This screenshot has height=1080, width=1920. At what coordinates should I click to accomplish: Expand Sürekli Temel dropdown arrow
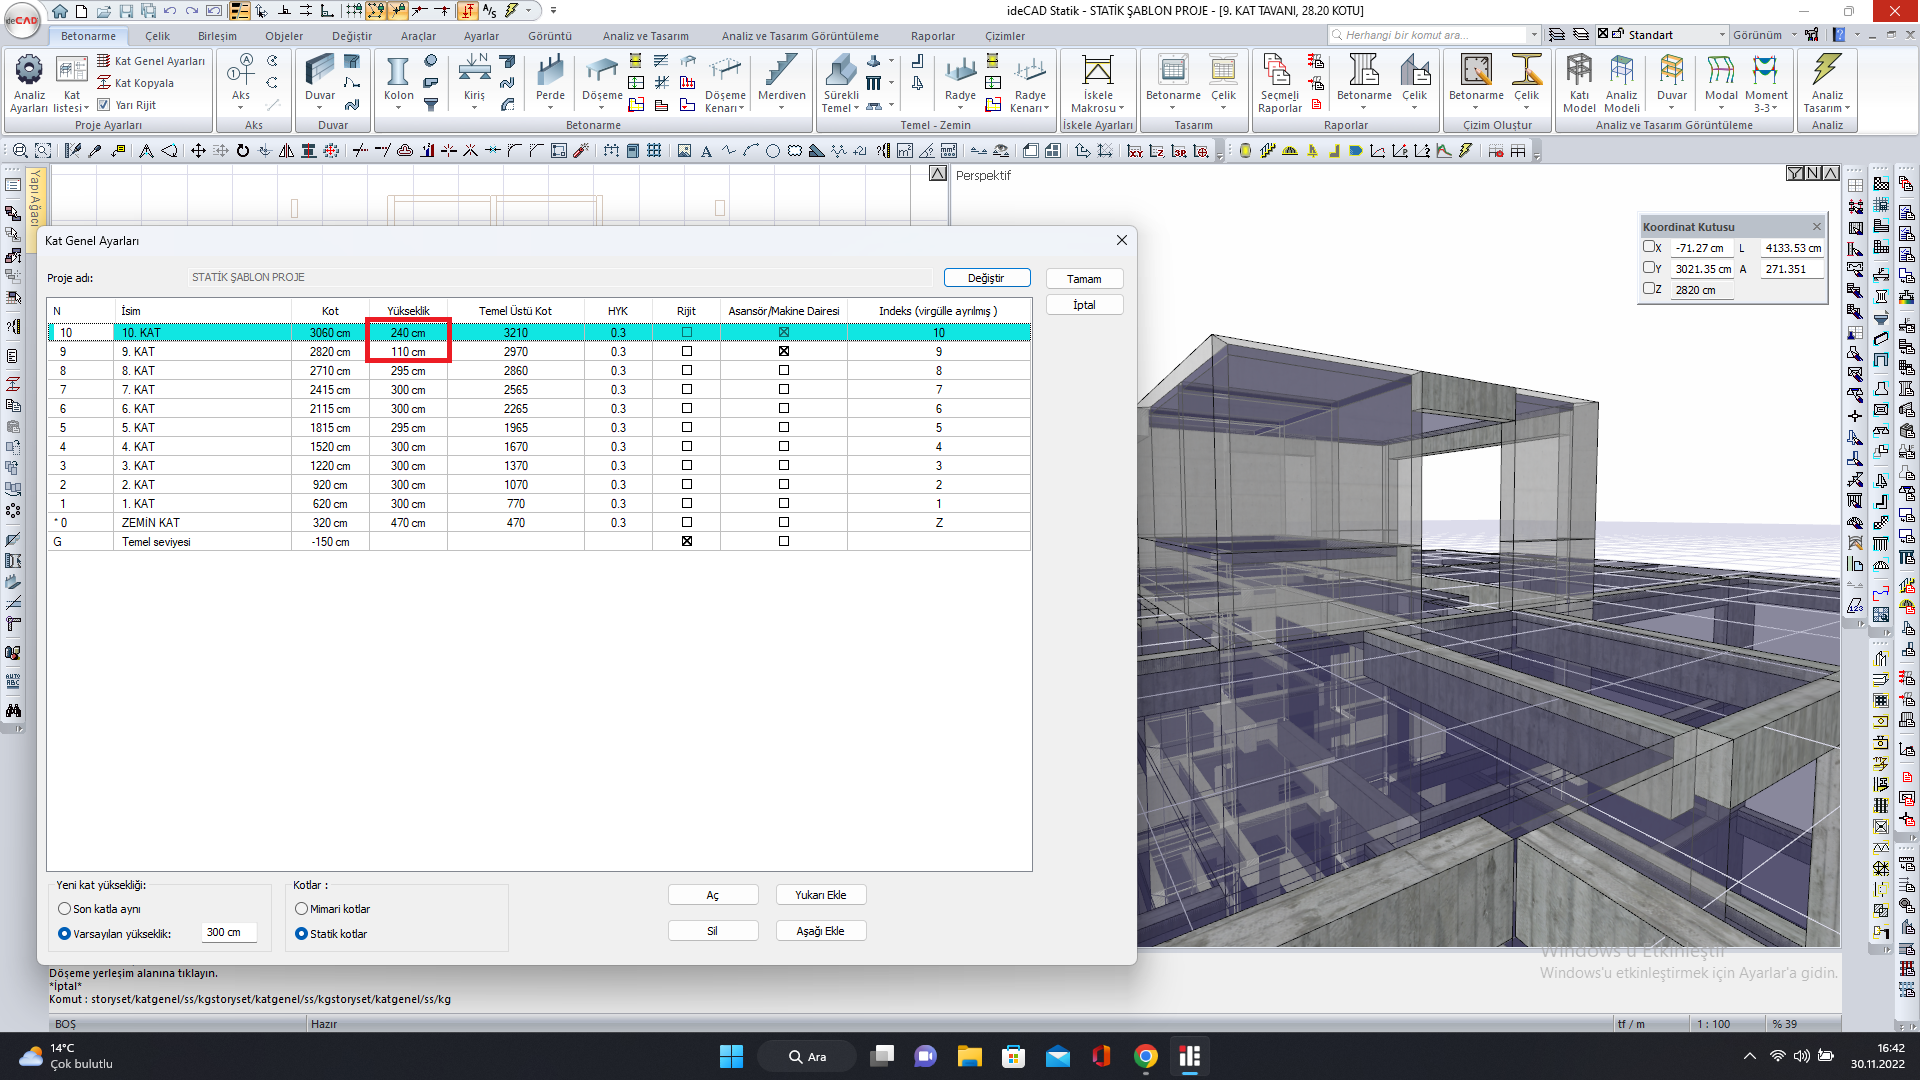coord(856,108)
